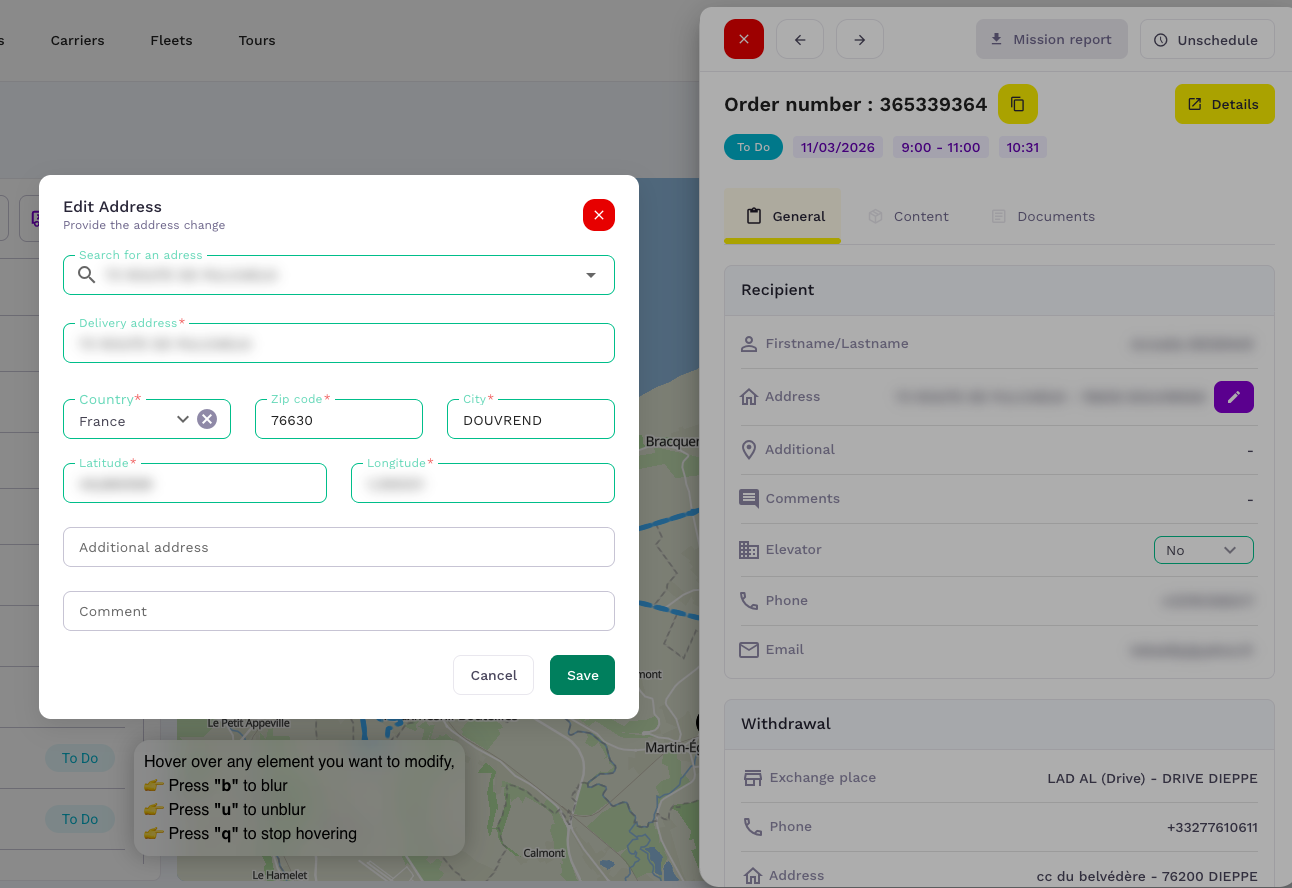Screen dimensions: 1292x888
Task: Click into the Additional address field
Action: (338, 547)
